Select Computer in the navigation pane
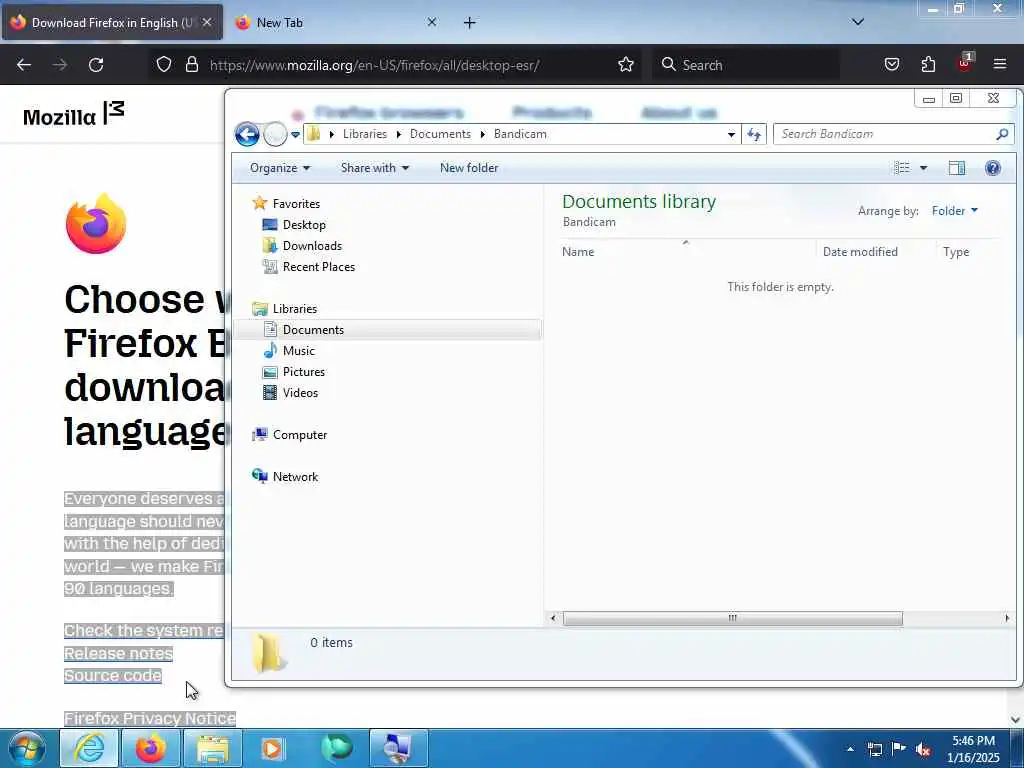The image size is (1024, 768). [300, 435]
